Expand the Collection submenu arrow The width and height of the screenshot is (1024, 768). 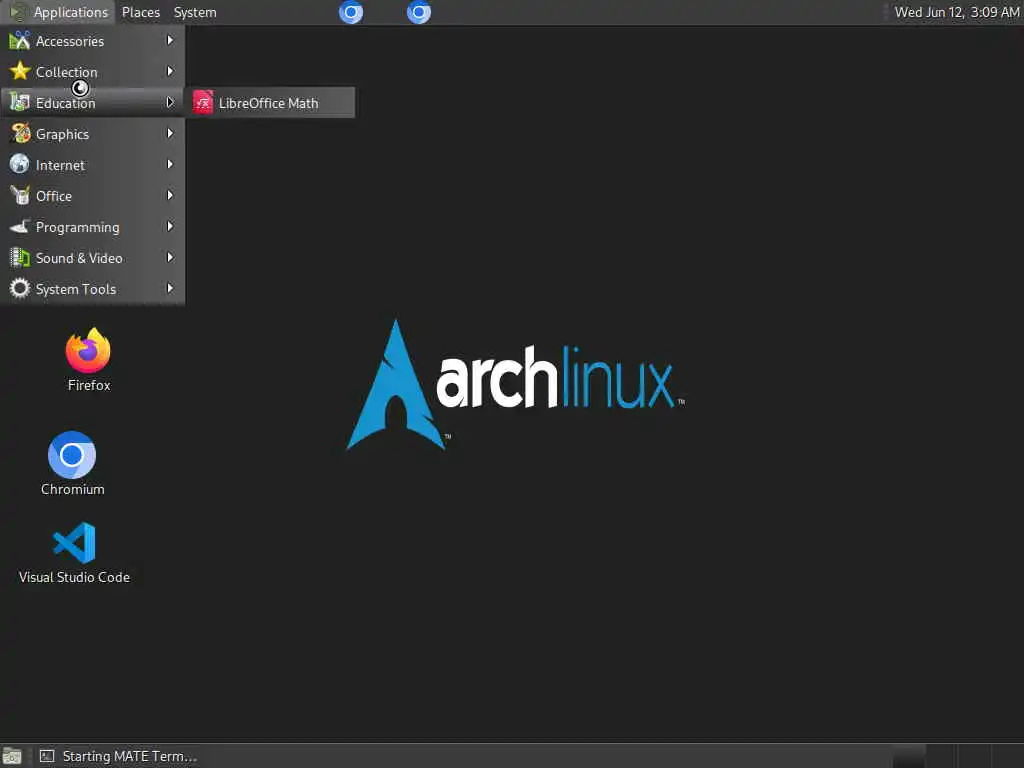(x=170, y=71)
